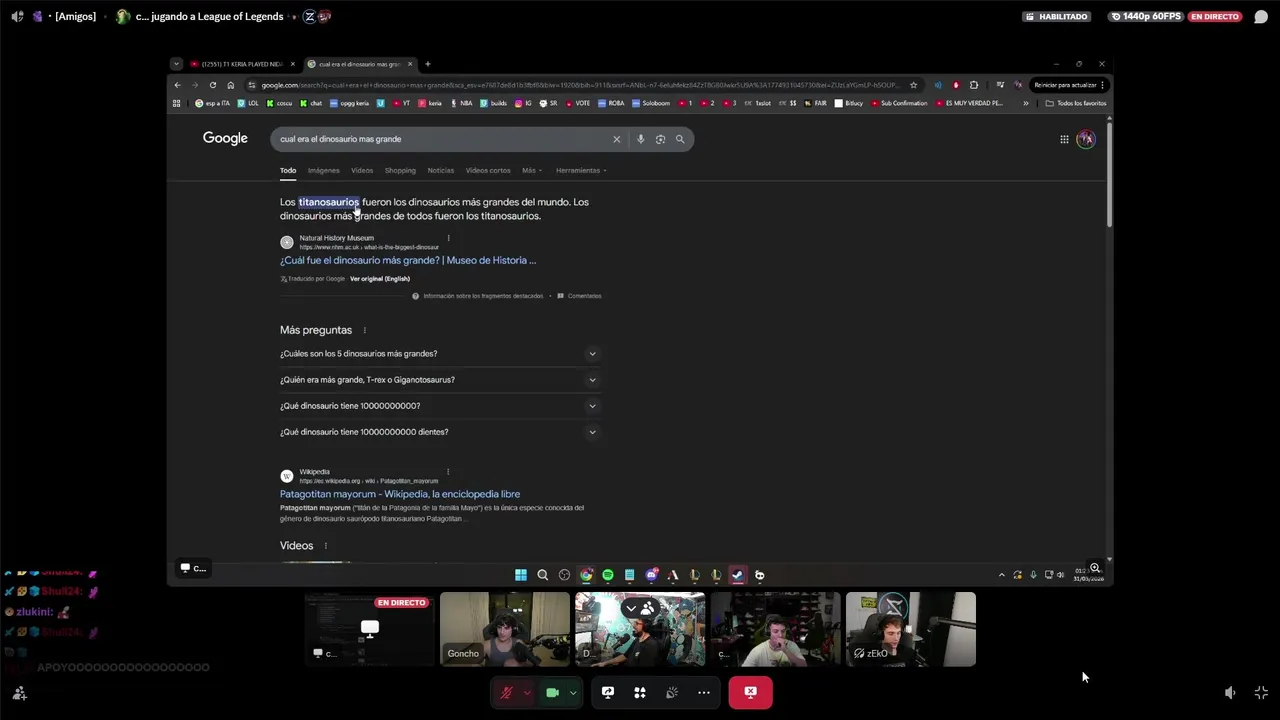Open Natural History Museum result link
The image size is (1280, 720).
[x=408, y=260]
